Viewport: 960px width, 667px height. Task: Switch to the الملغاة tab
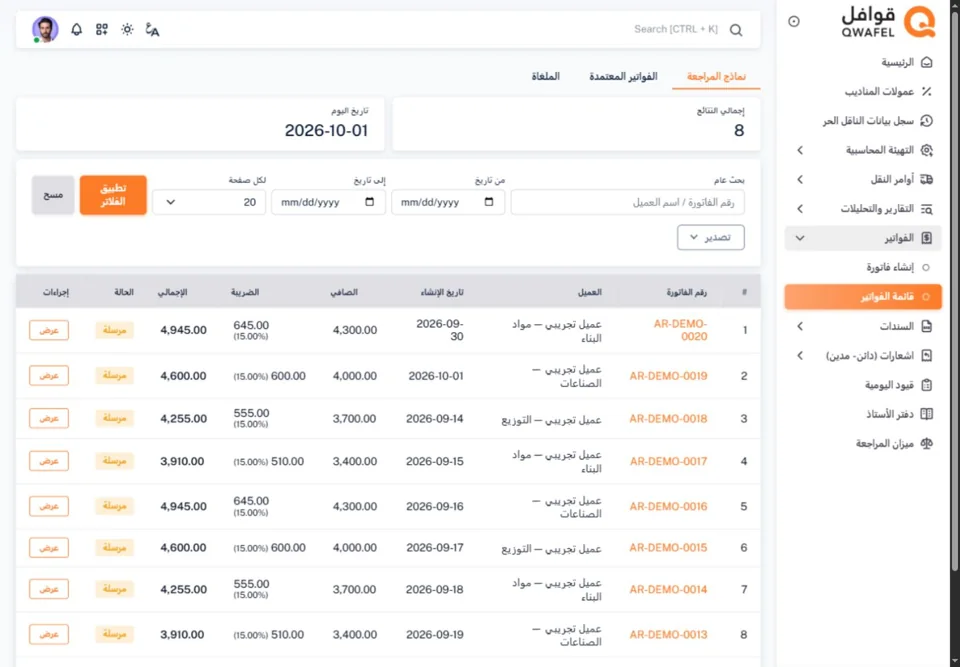(546, 77)
